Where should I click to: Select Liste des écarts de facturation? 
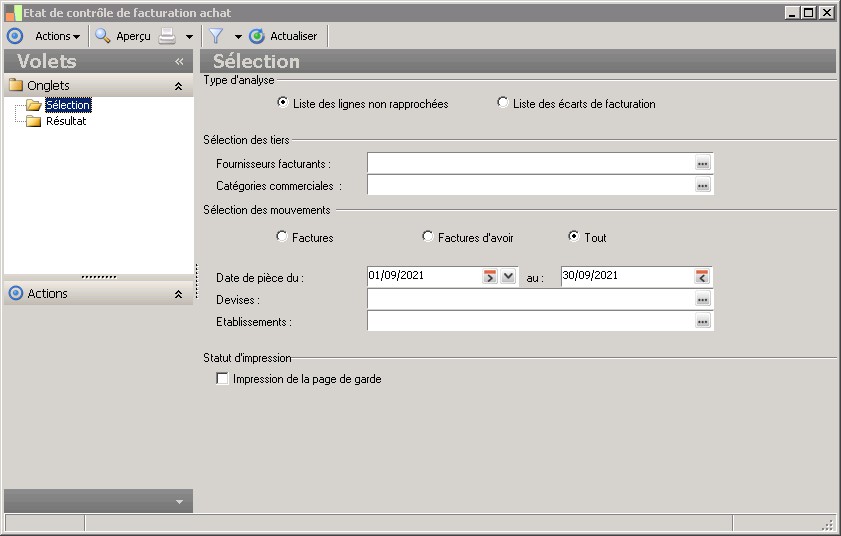point(503,103)
